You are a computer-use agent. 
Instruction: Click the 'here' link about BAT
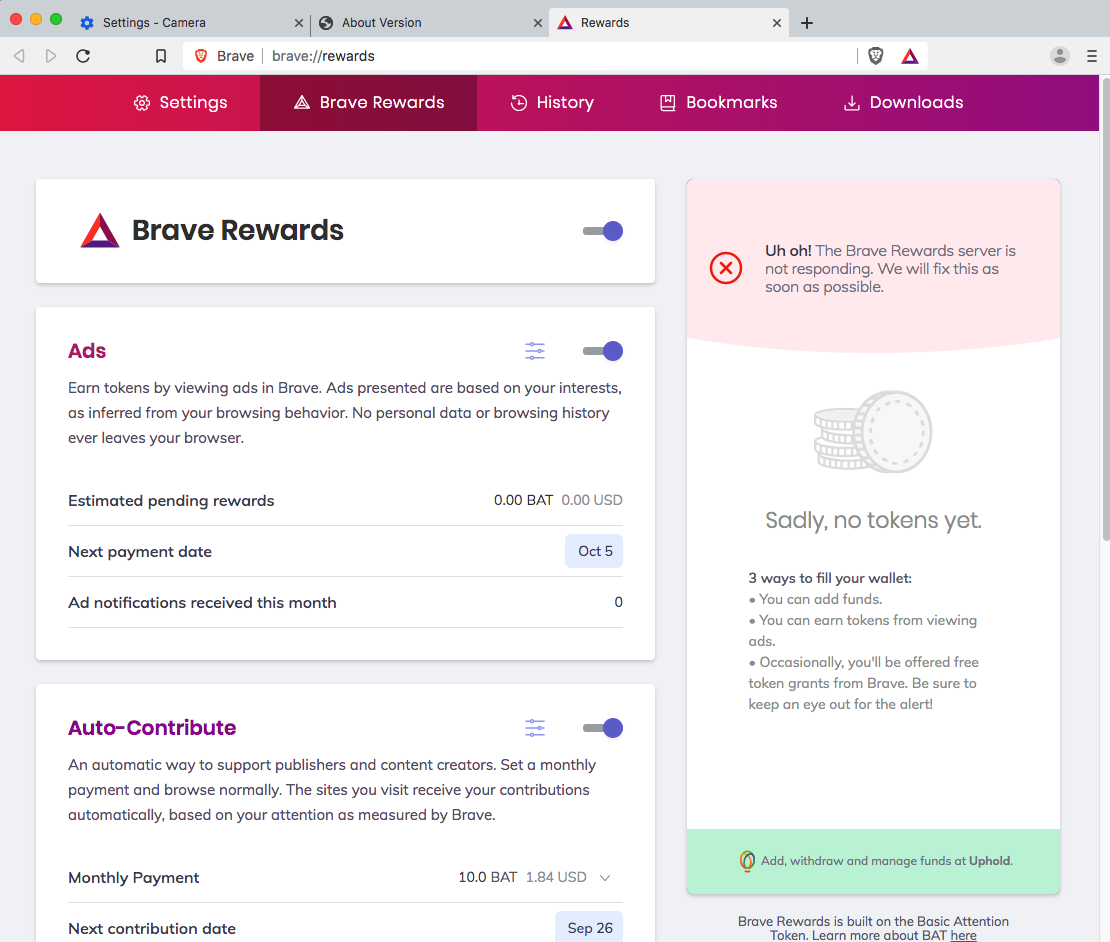tap(963, 936)
